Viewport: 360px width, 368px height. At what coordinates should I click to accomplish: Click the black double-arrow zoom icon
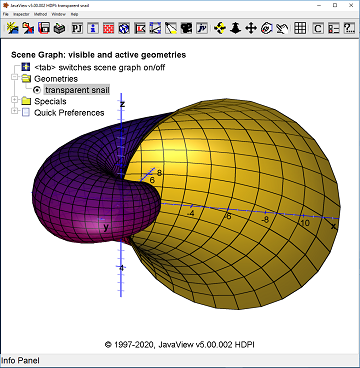pos(235,28)
